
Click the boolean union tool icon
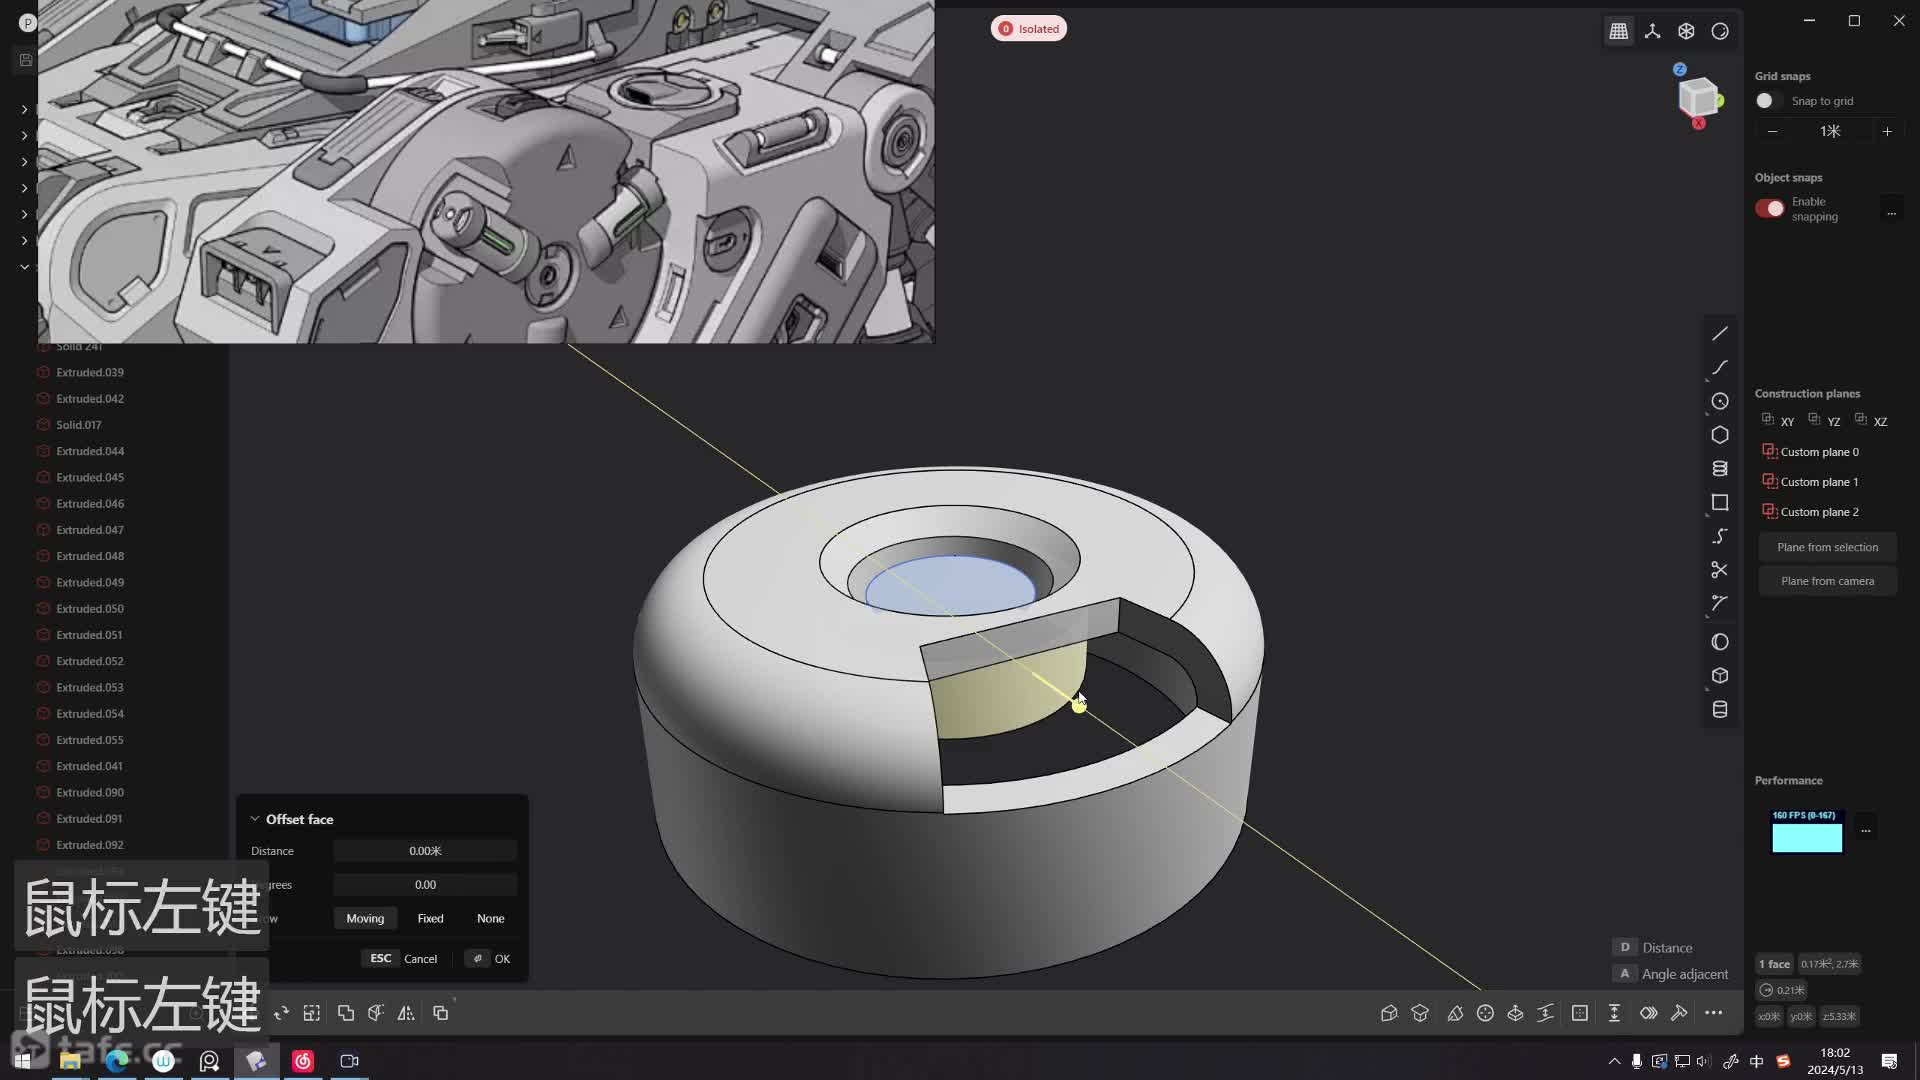coord(346,1013)
